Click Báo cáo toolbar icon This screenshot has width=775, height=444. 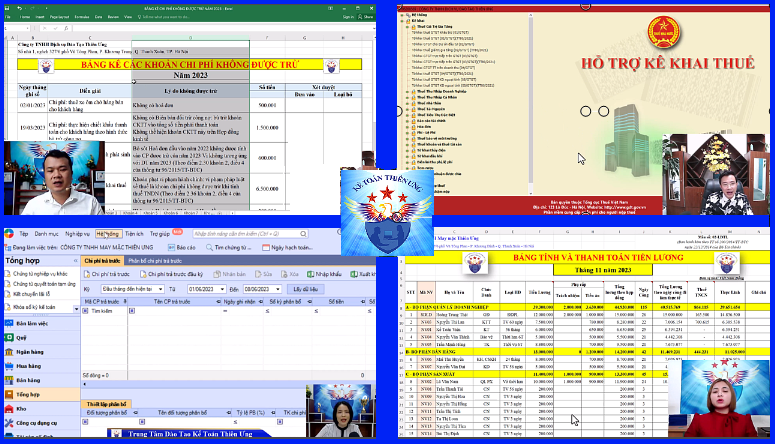tap(171, 247)
